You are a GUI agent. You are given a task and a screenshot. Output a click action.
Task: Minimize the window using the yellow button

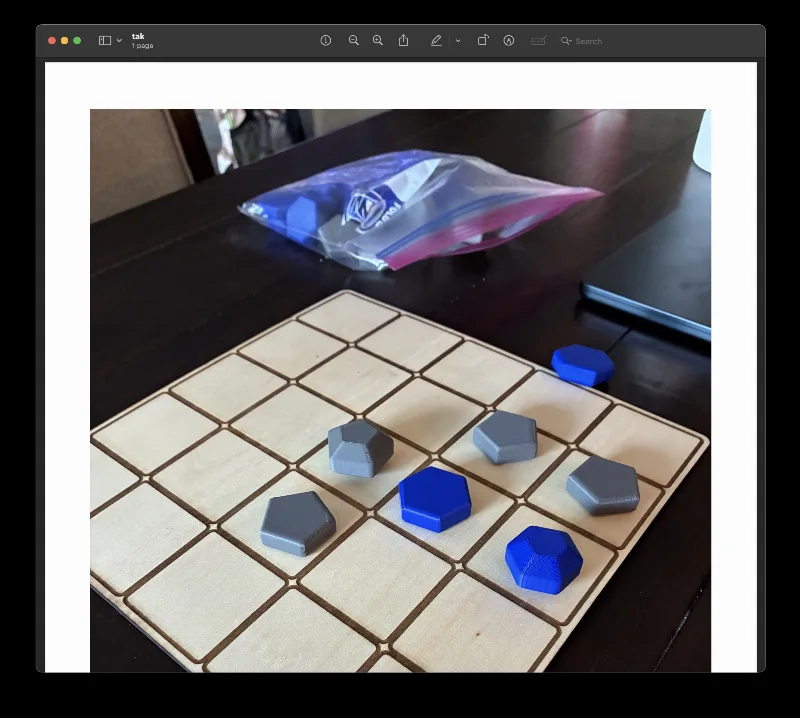[x=64, y=41]
